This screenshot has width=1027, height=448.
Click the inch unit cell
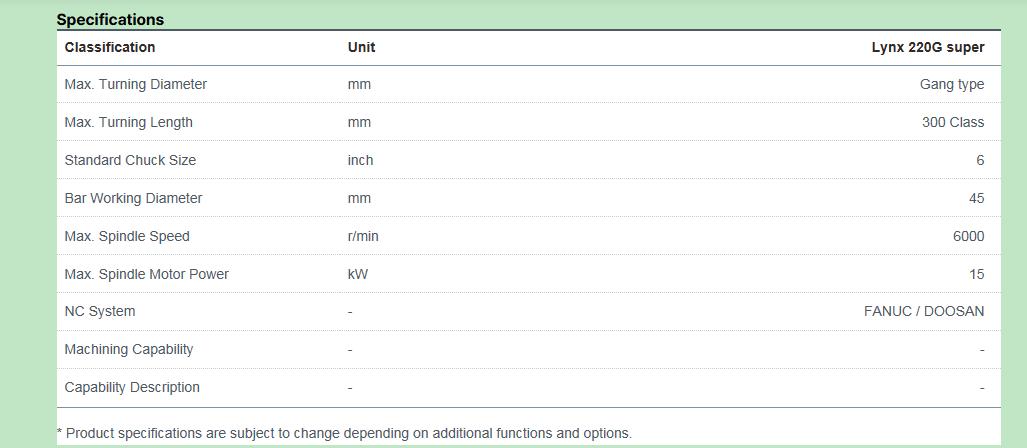[x=360, y=160]
